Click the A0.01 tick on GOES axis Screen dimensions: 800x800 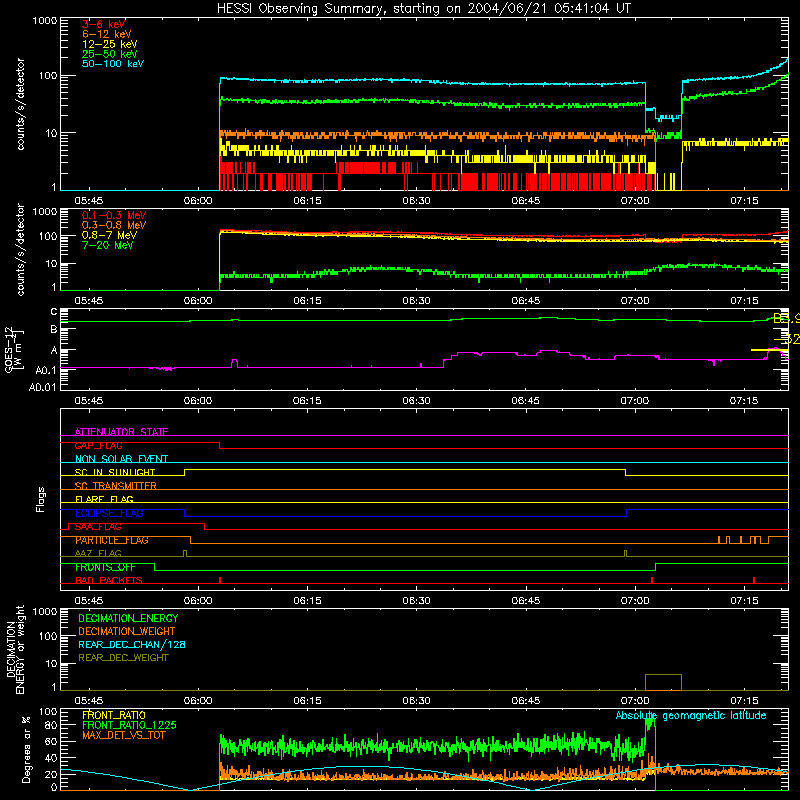[x=42, y=387]
